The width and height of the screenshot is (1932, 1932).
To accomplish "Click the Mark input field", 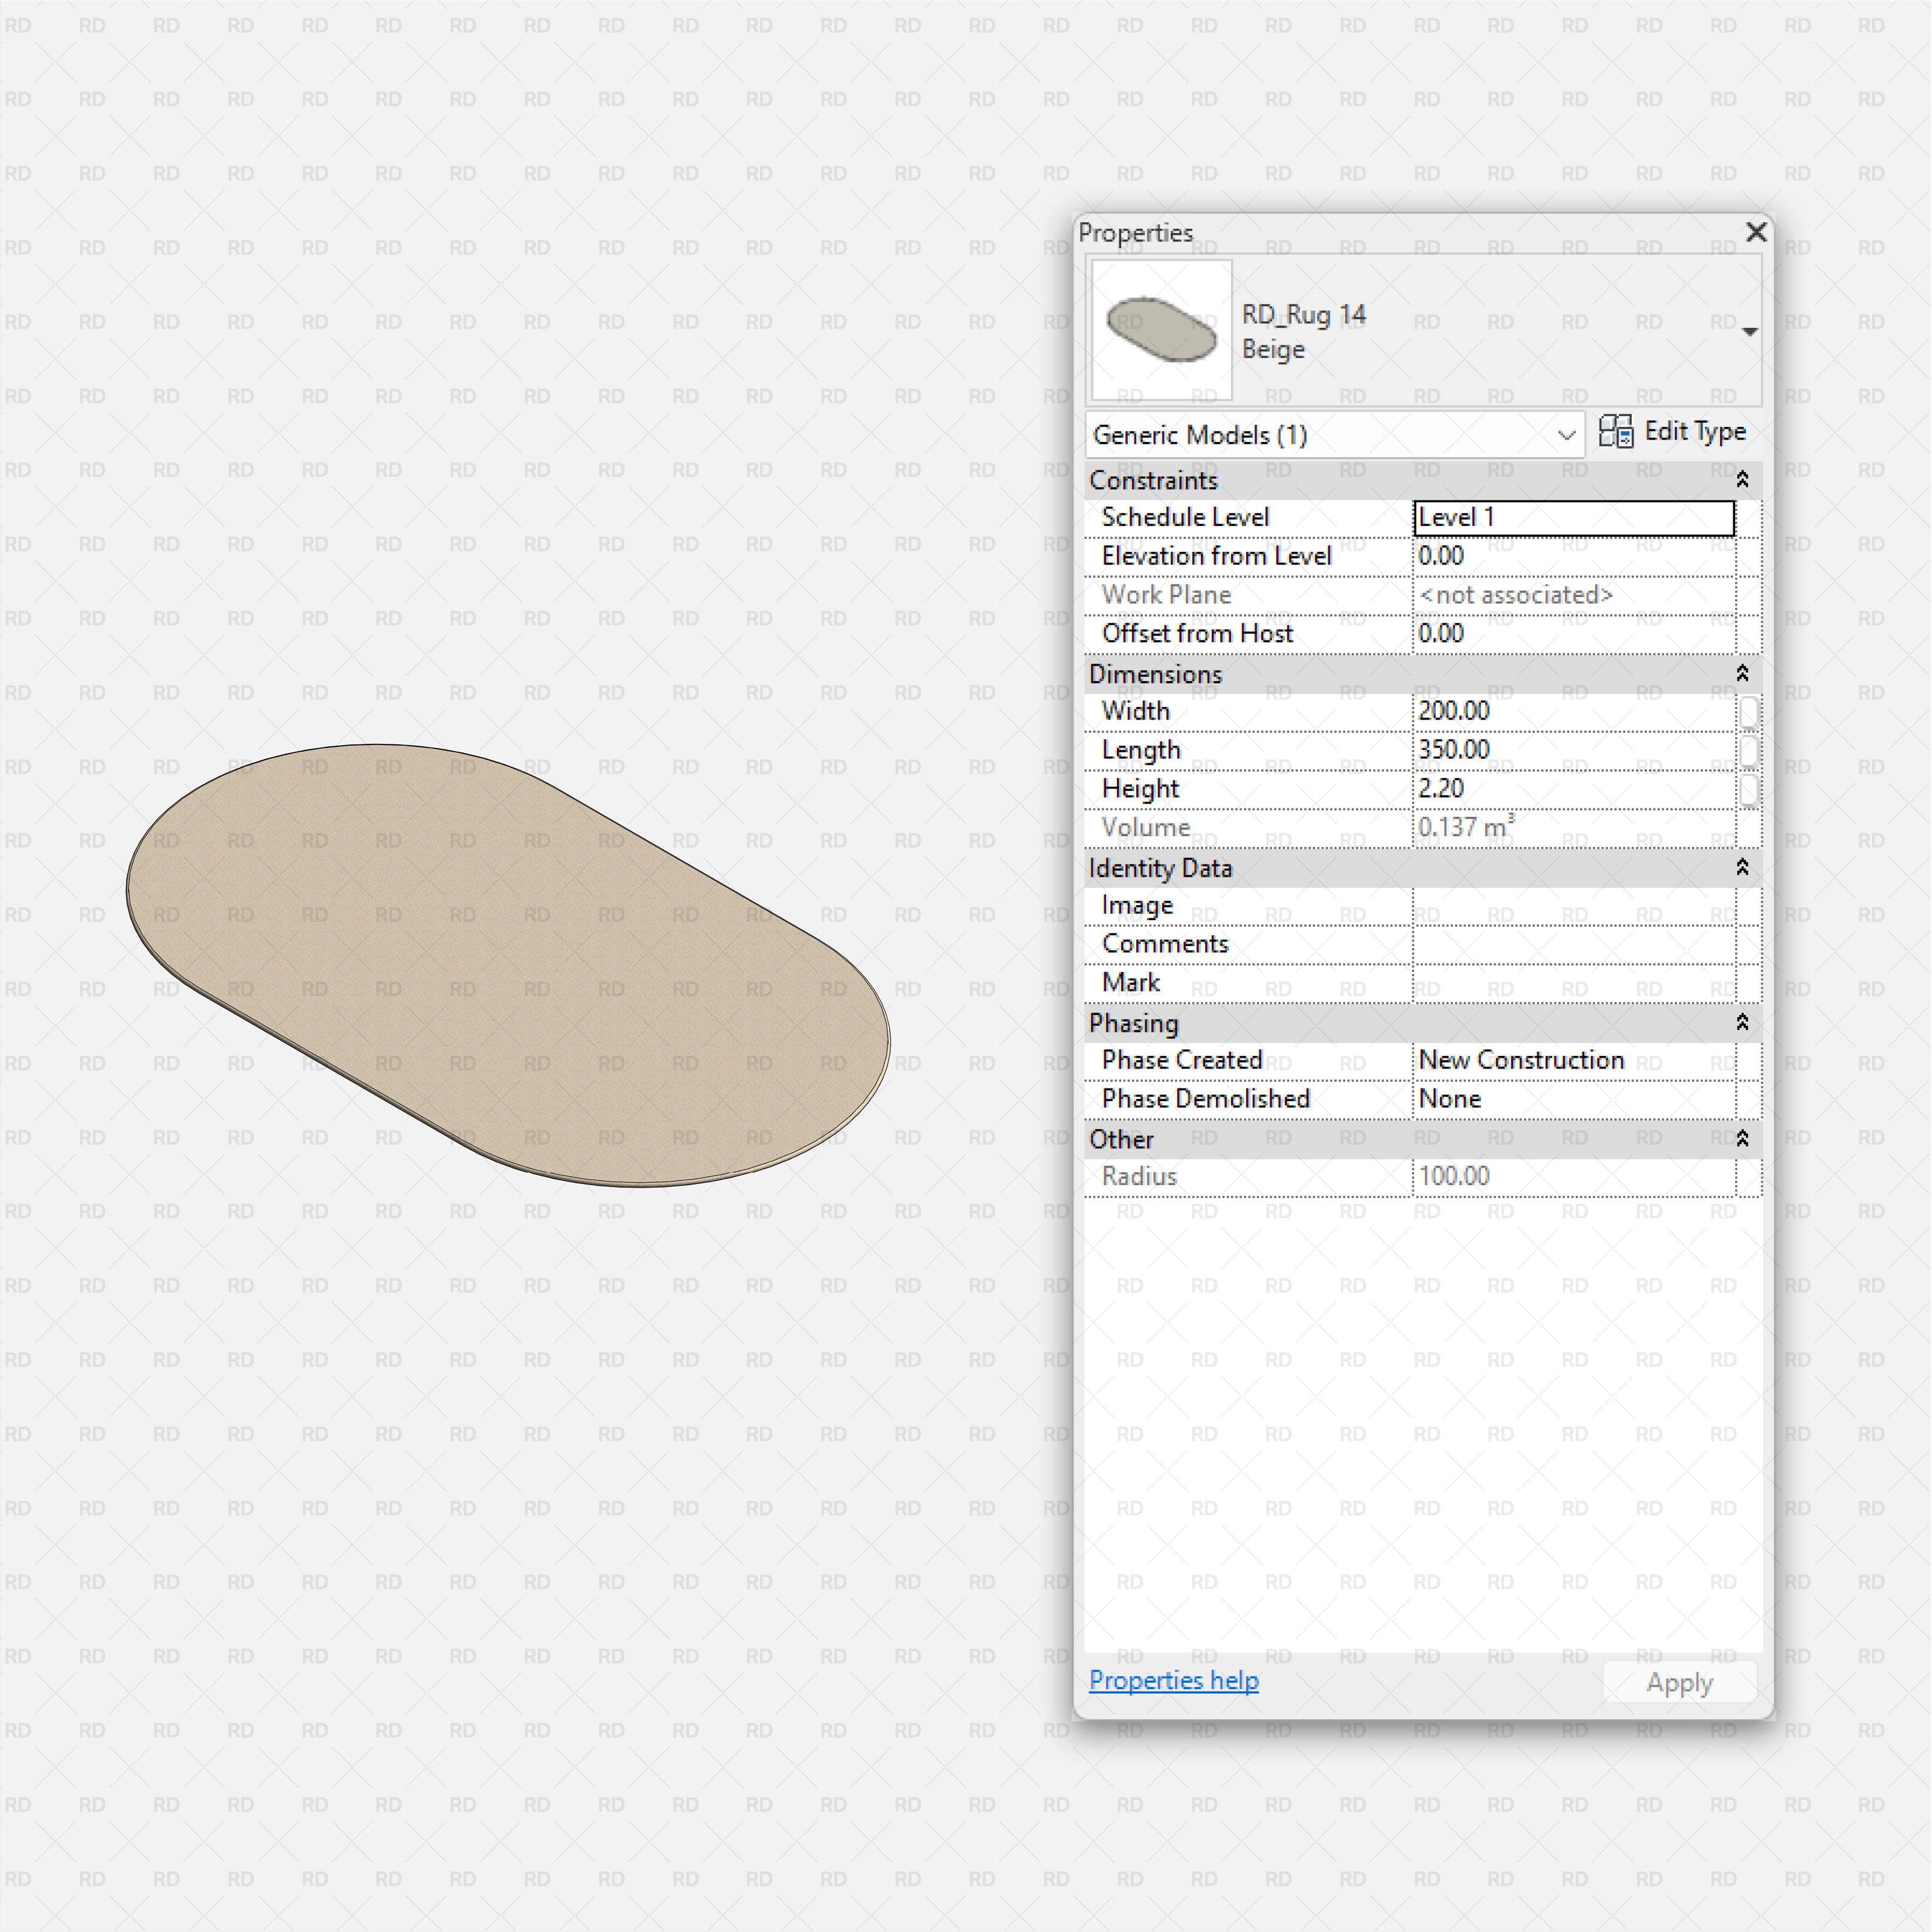I will (1570, 982).
